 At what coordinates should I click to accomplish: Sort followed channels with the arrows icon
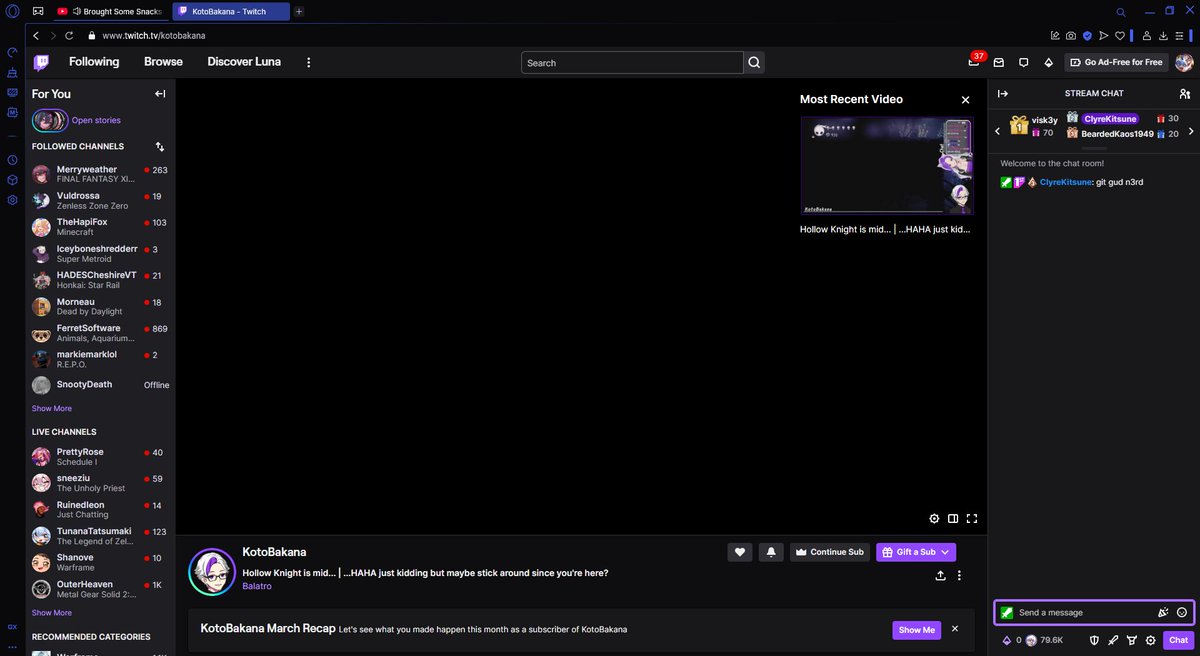click(160, 146)
